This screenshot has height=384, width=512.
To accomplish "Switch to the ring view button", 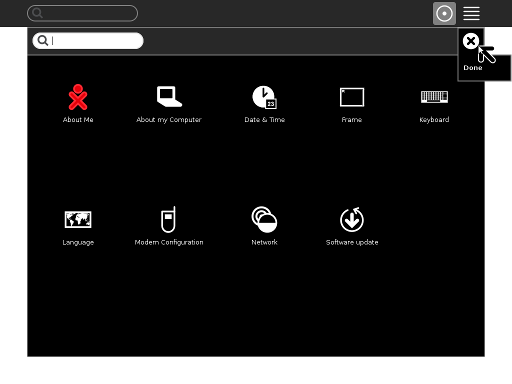I will (444, 13).
